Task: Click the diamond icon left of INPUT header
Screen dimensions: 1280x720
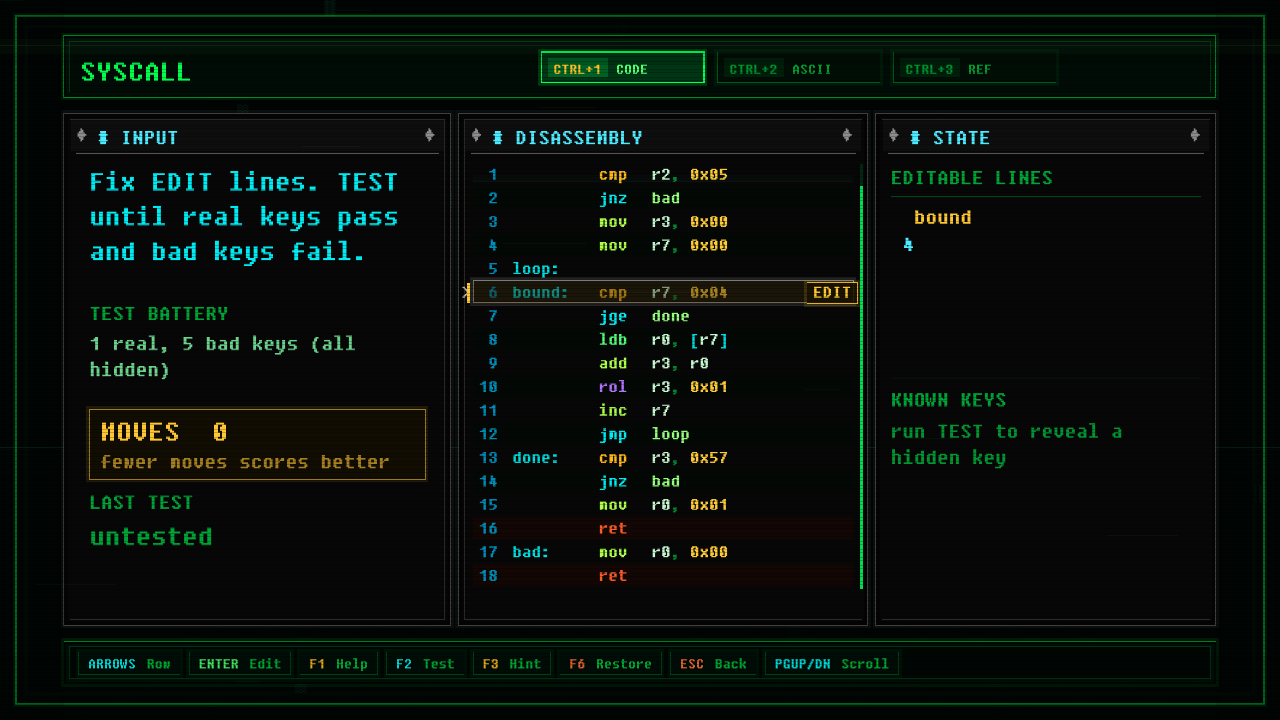Action: pos(82,136)
